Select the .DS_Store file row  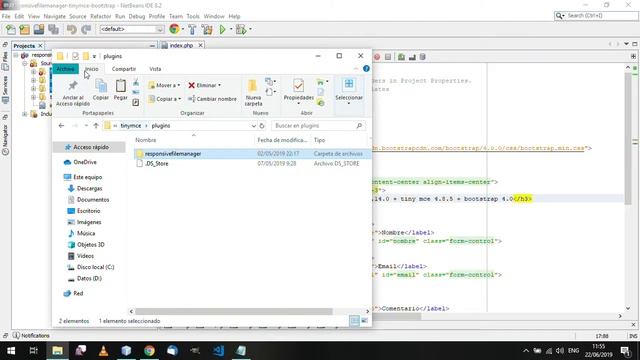tap(252, 164)
